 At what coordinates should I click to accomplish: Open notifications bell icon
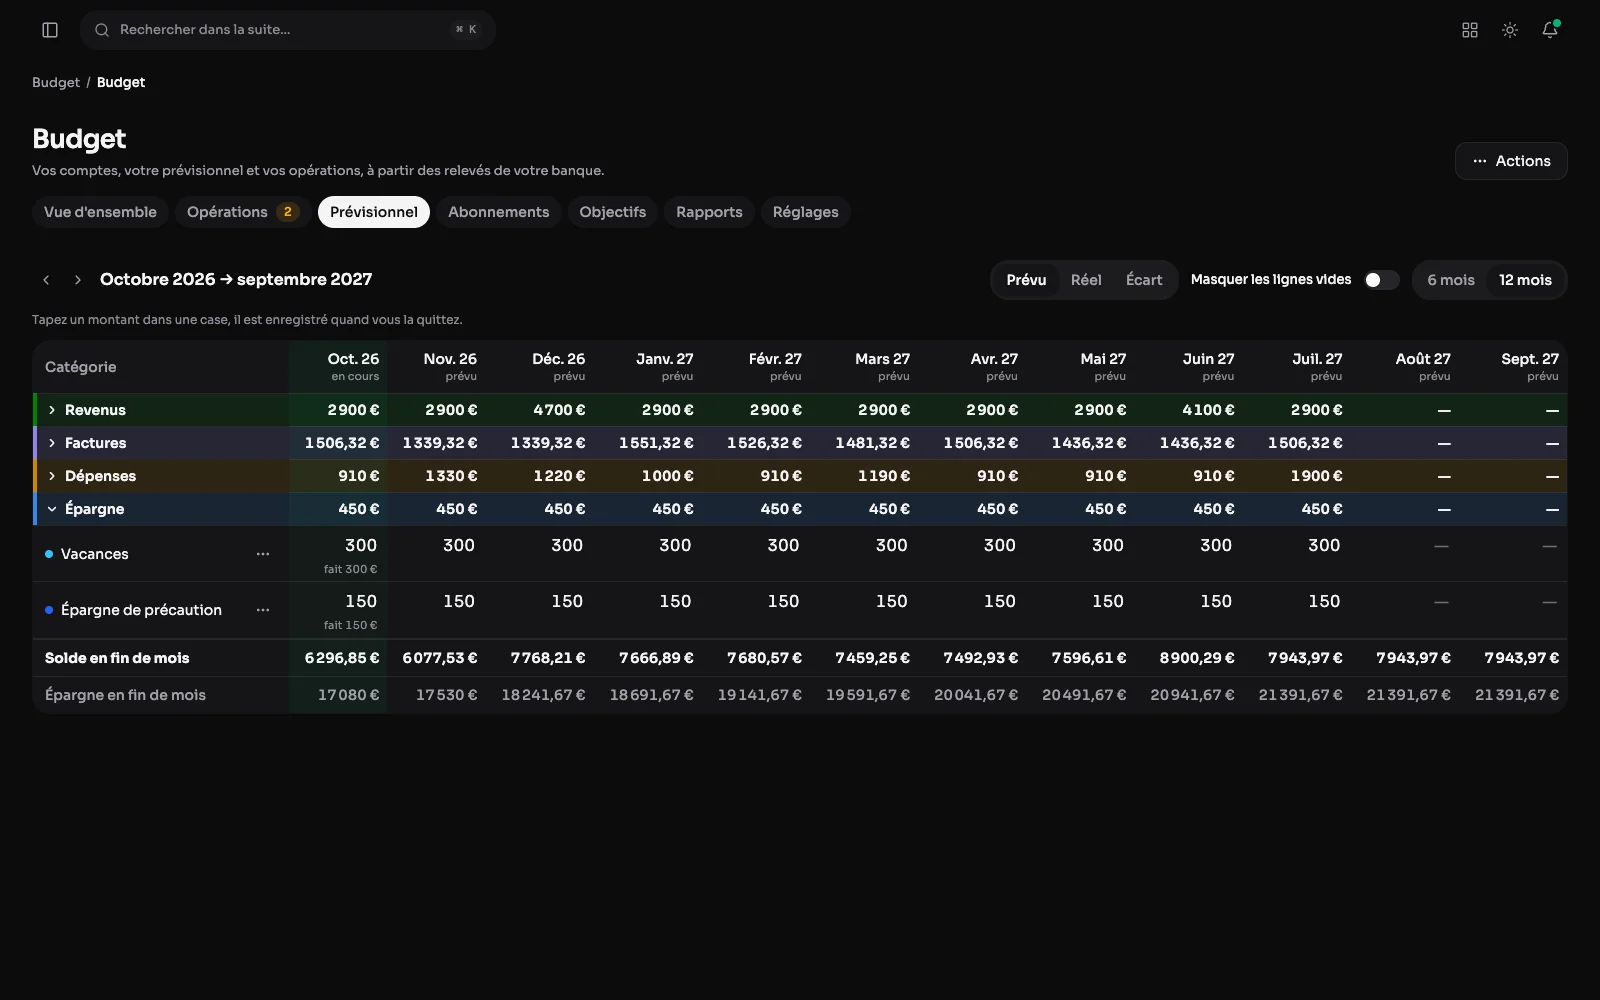(x=1550, y=30)
